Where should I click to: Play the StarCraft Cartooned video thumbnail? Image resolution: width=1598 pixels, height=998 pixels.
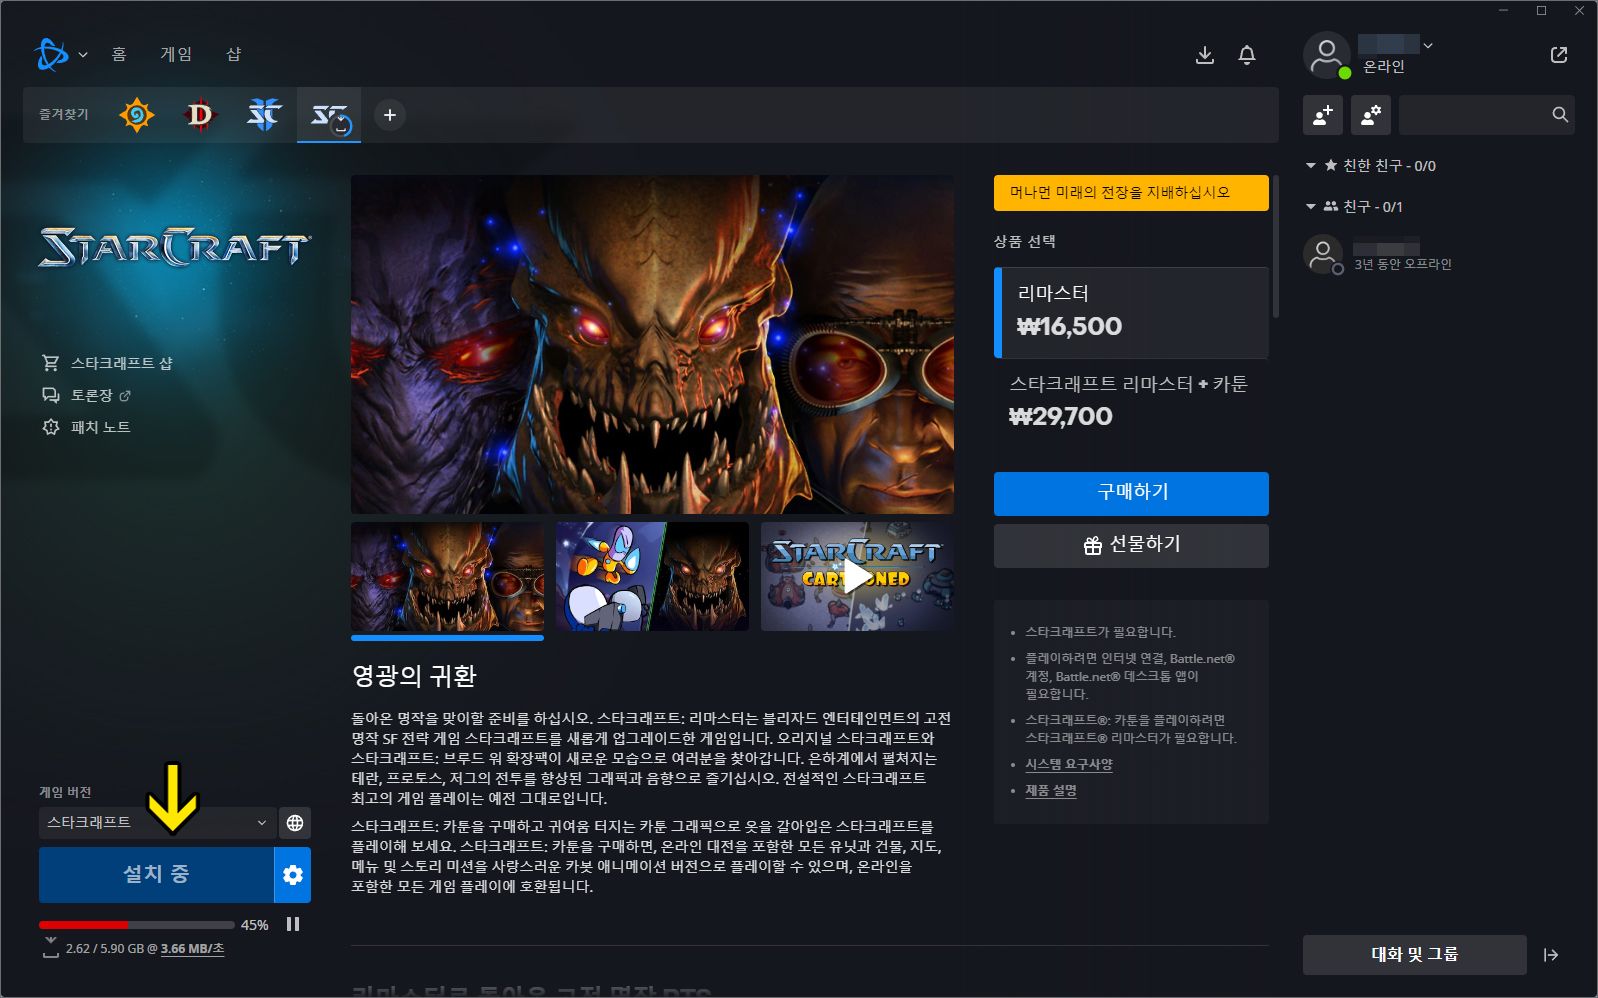[857, 576]
